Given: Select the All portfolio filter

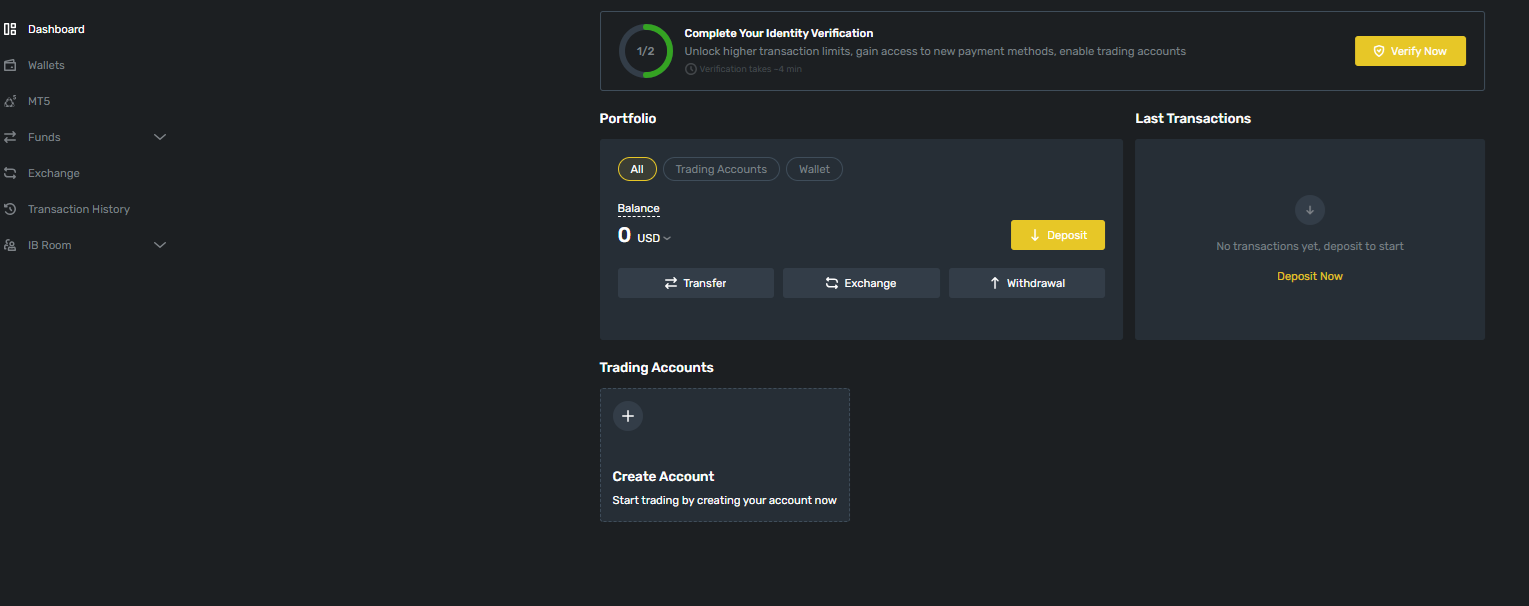Looking at the screenshot, I should [x=637, y=169].
